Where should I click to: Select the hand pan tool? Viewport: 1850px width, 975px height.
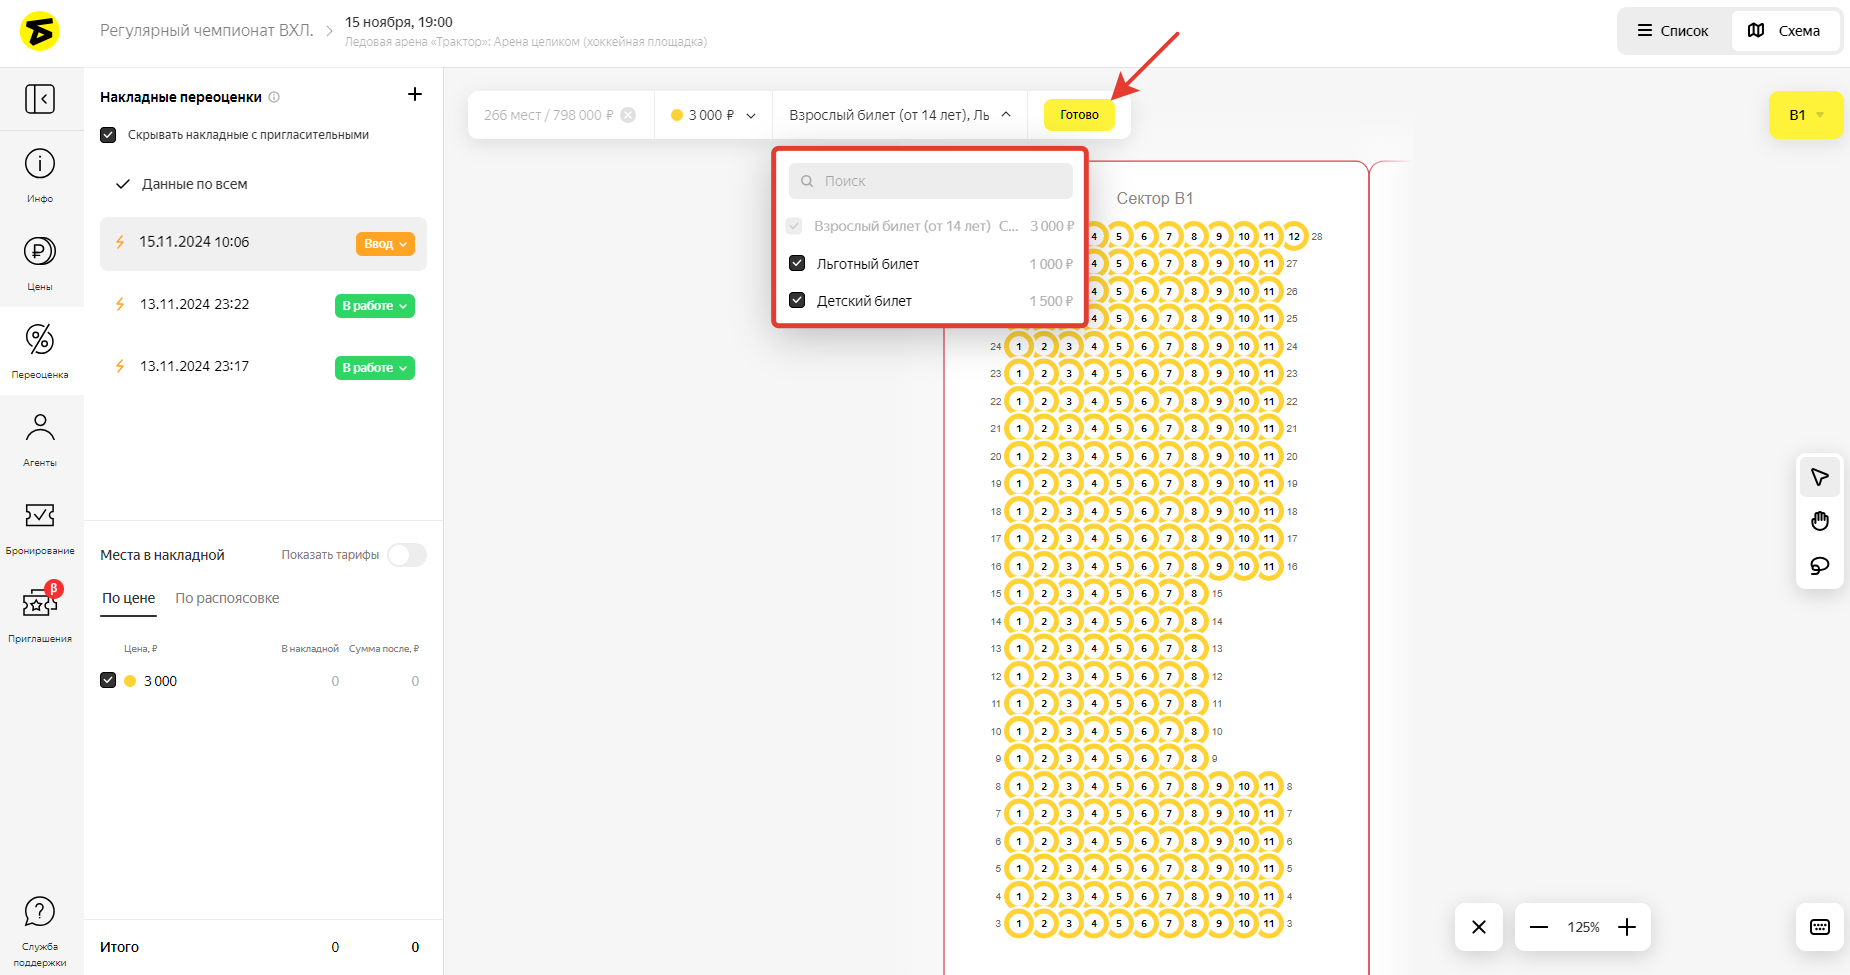pos(1819,521)
